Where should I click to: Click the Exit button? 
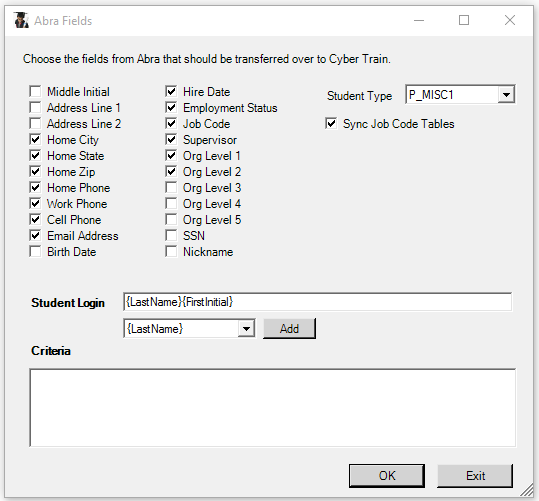(x=475, y=476)
